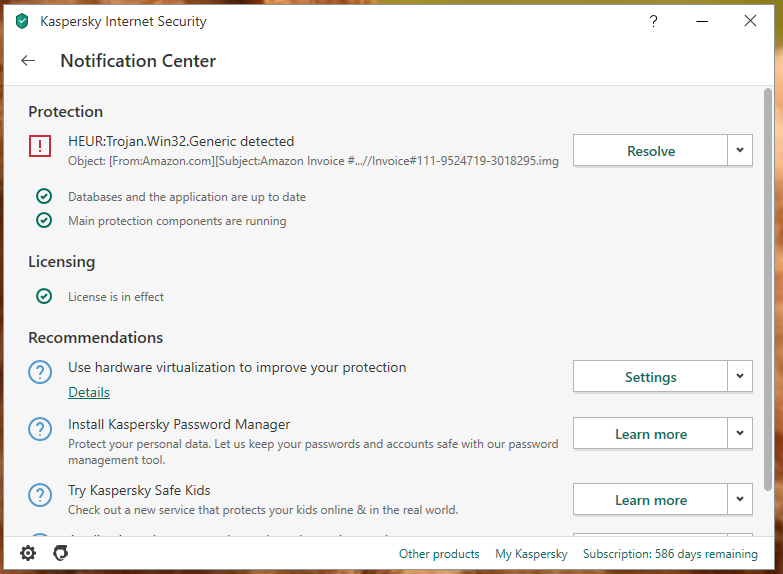Viewport: 783px width, 574px height.
Task: Click the vertical scrollbar in Notification Center
Action: 768,290
